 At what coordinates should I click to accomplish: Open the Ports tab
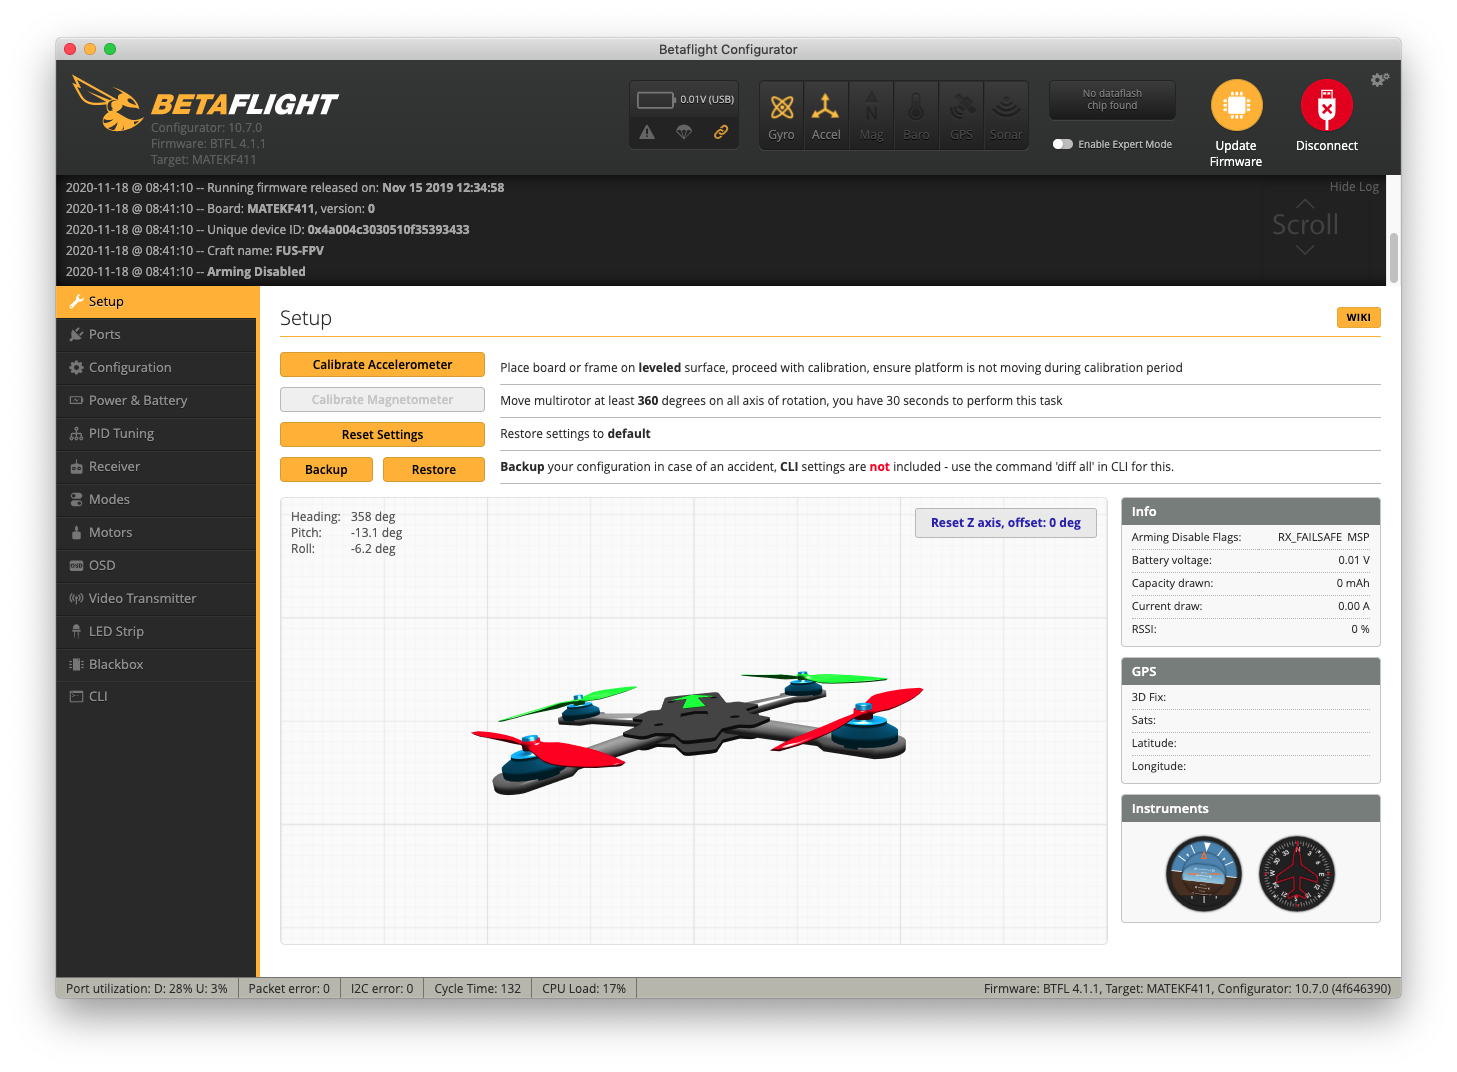156,334
